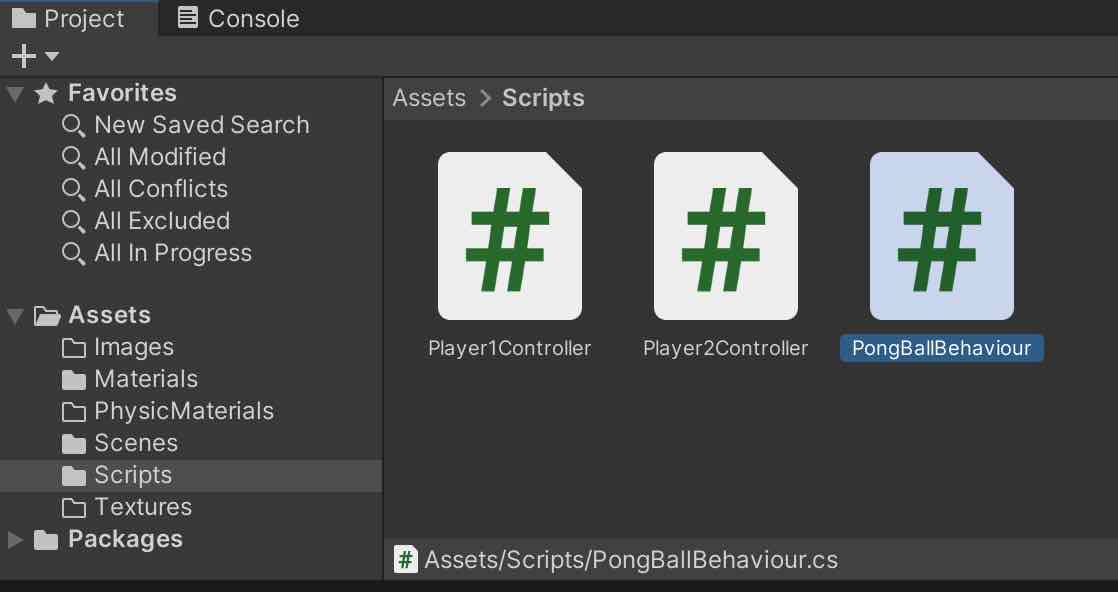Click the plus icon to create asset

coord(23,56)
